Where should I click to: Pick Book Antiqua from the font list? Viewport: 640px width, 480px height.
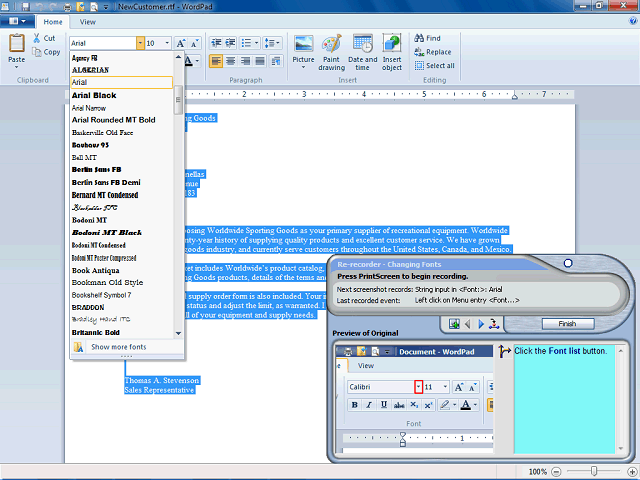(122, 270)
